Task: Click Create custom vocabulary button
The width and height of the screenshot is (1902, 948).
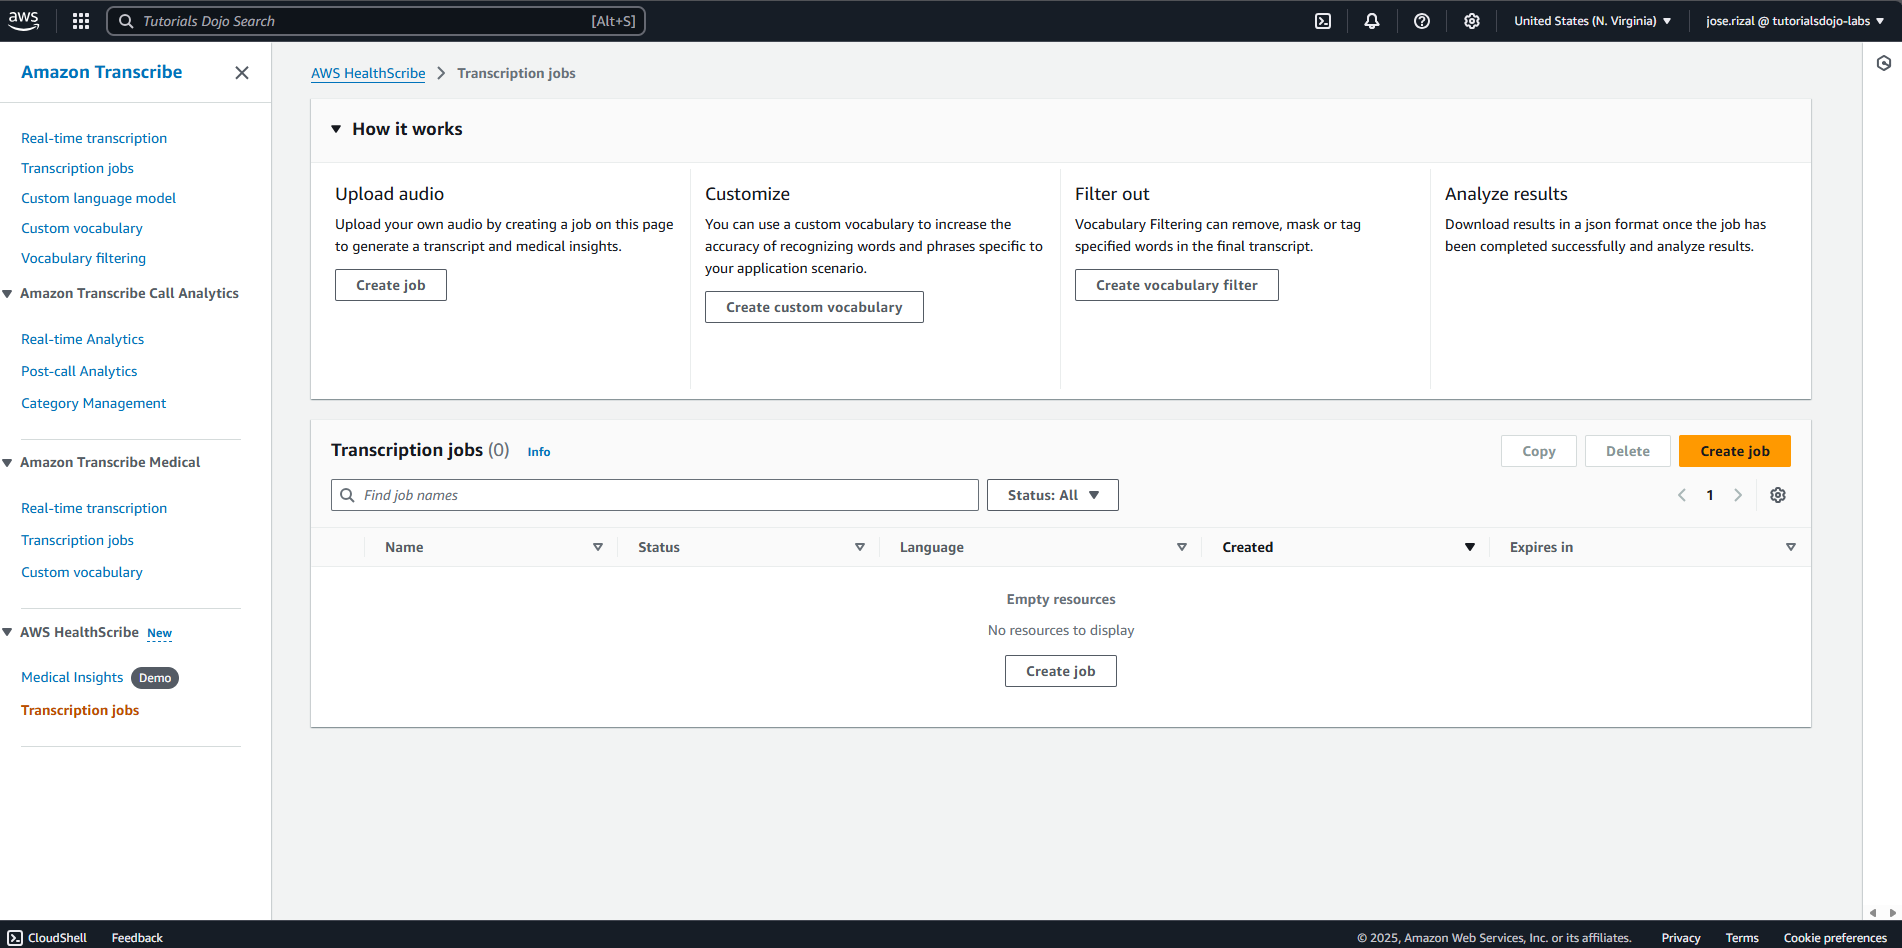Action: [x=814, y=307]
